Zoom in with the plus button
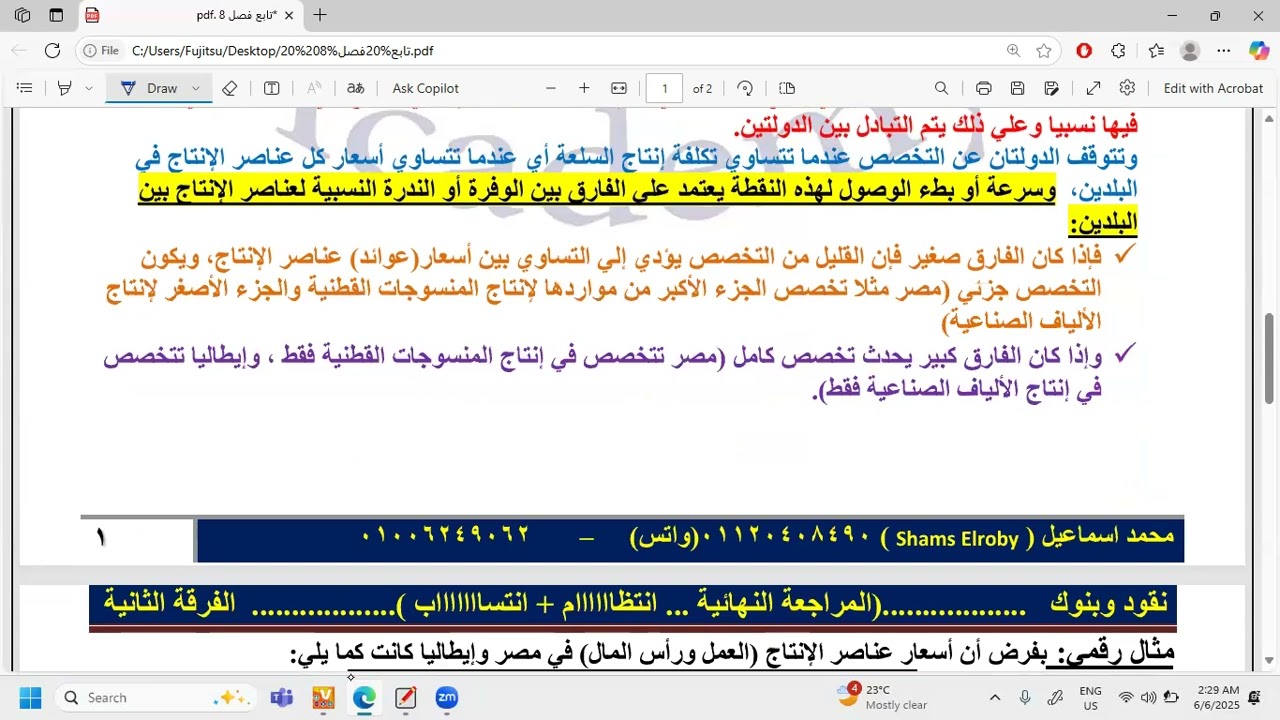1280x720 pixels. (584, 88)
